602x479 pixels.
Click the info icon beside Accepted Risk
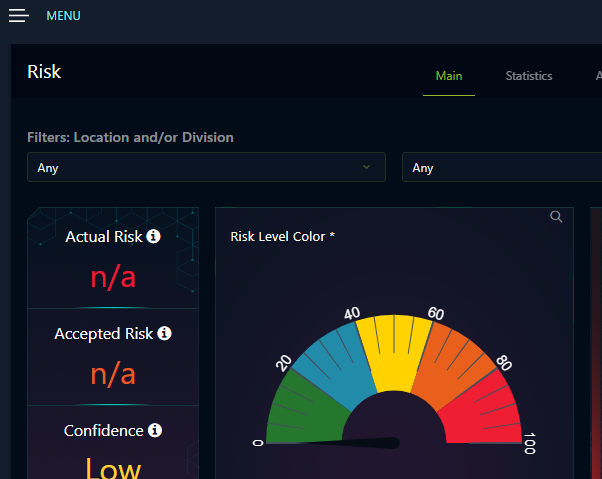164,333
